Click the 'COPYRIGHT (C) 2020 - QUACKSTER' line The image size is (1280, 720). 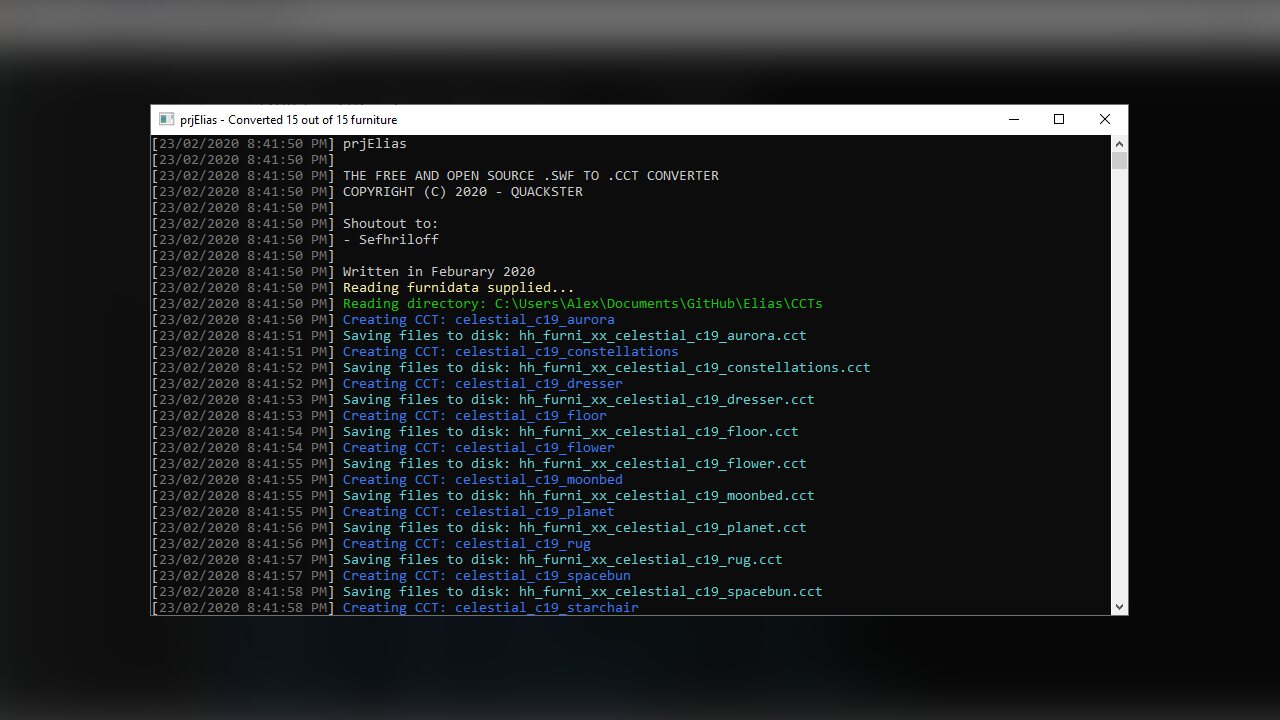click(x=463, y=191)
